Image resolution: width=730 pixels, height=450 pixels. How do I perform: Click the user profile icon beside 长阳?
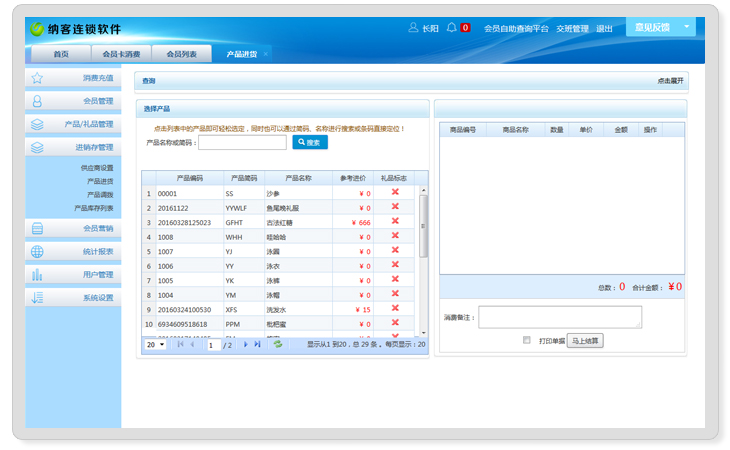click(x=413, y=27)
